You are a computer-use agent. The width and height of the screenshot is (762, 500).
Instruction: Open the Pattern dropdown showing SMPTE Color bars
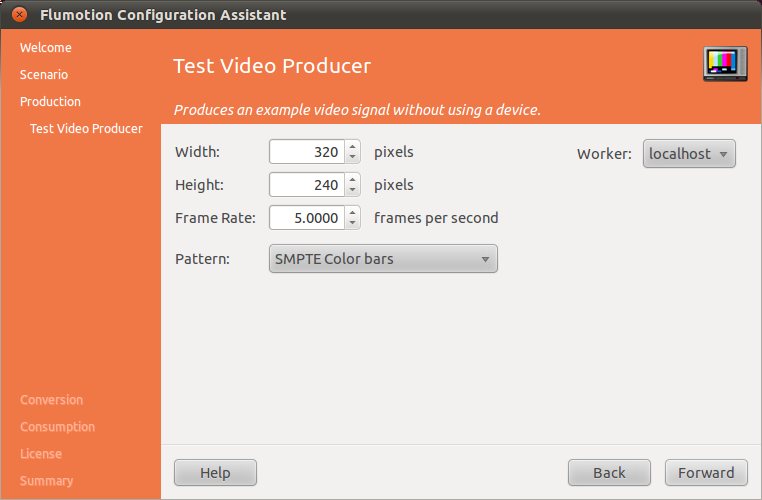point(383,259)
